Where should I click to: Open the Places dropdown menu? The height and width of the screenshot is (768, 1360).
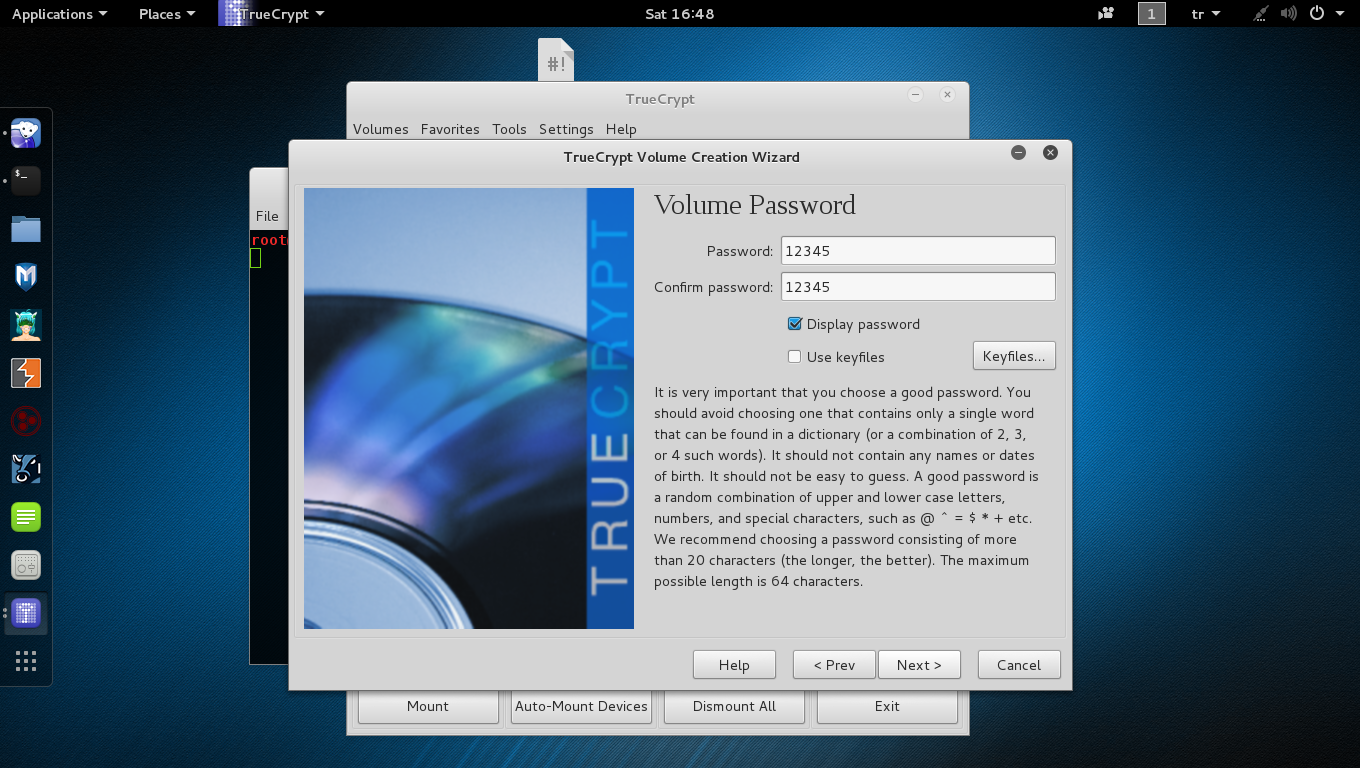coord(167,14)
